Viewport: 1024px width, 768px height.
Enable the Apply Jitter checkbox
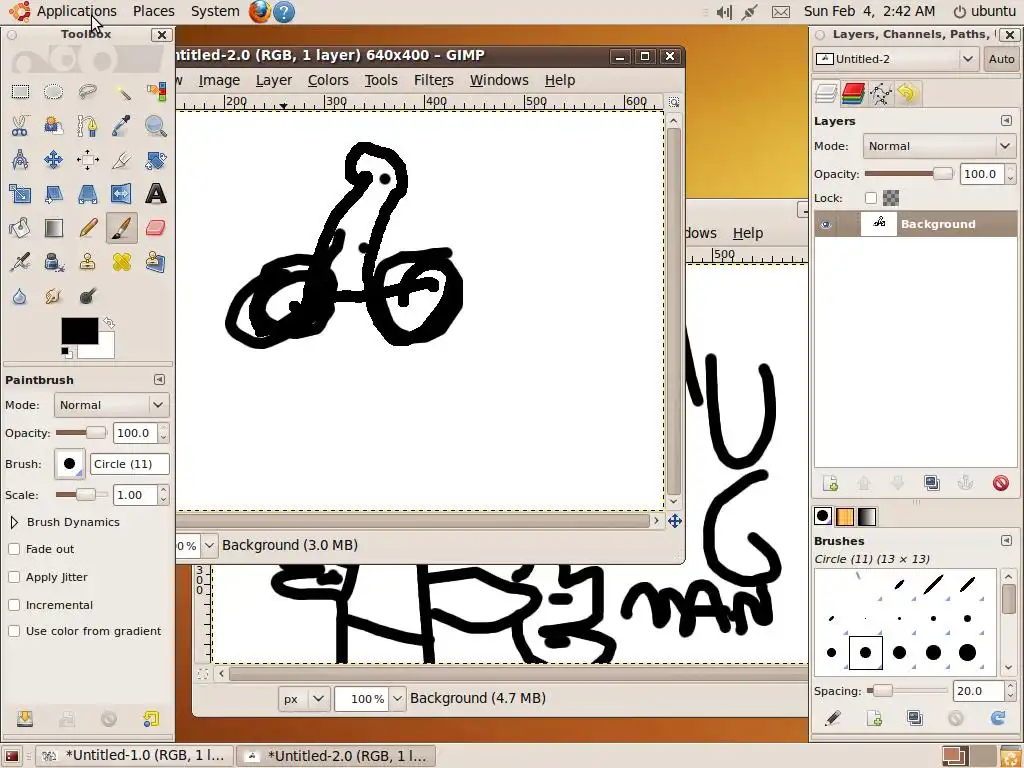pos(14,577)
